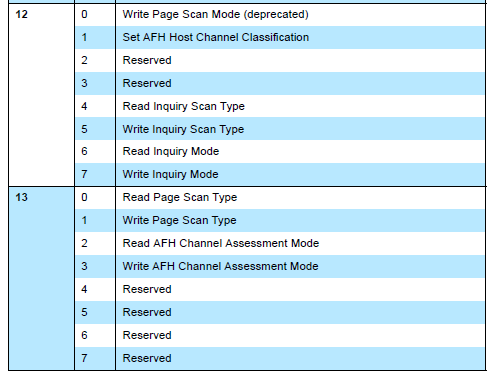Click 'Read Inquiry Mode' text

171,151
